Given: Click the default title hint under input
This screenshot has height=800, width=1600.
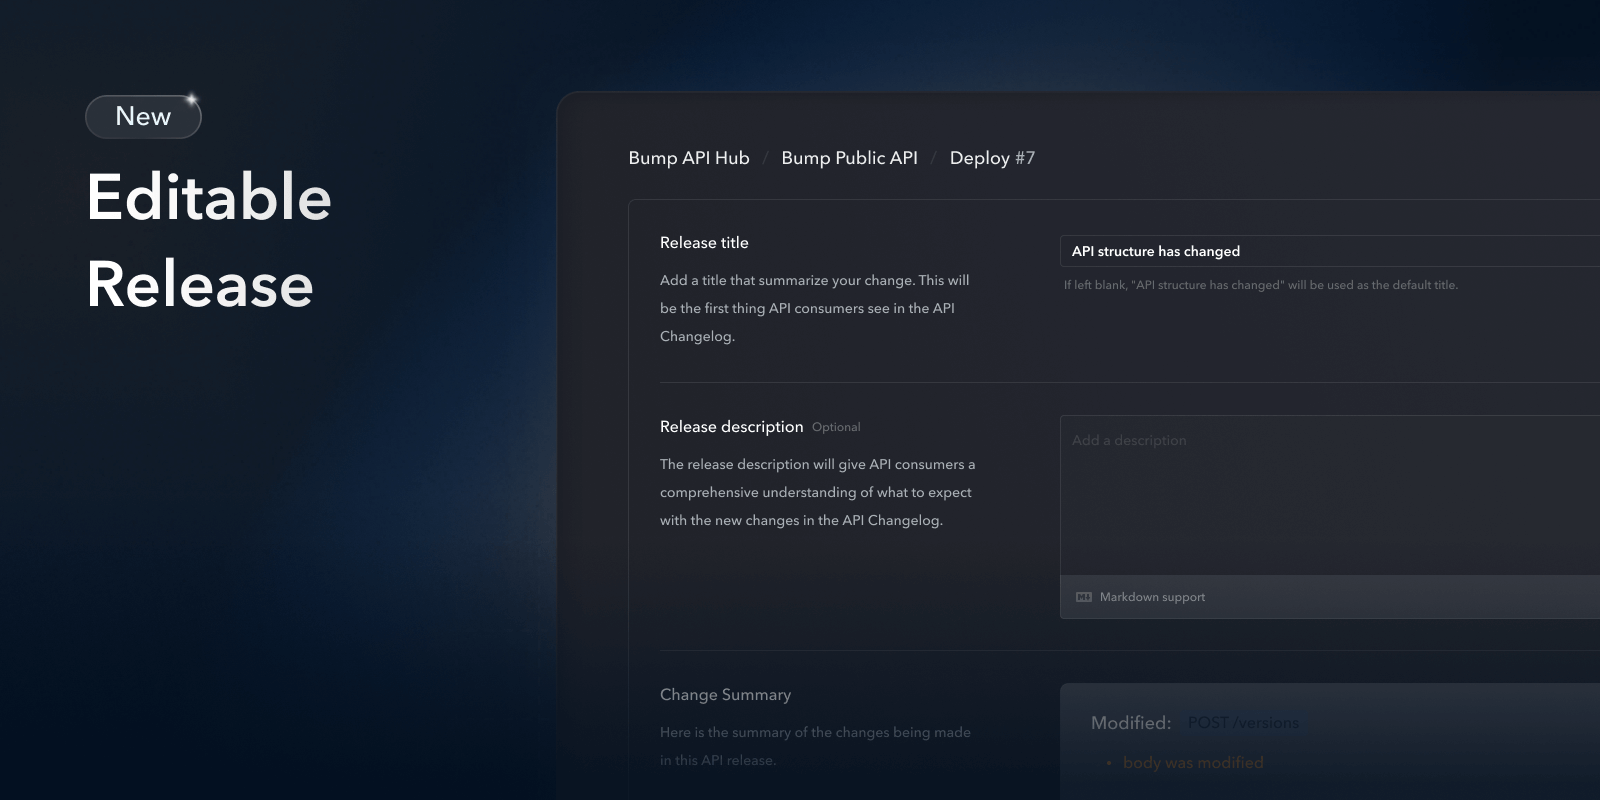Looking at the screenshot, I should click(1260, 285).
